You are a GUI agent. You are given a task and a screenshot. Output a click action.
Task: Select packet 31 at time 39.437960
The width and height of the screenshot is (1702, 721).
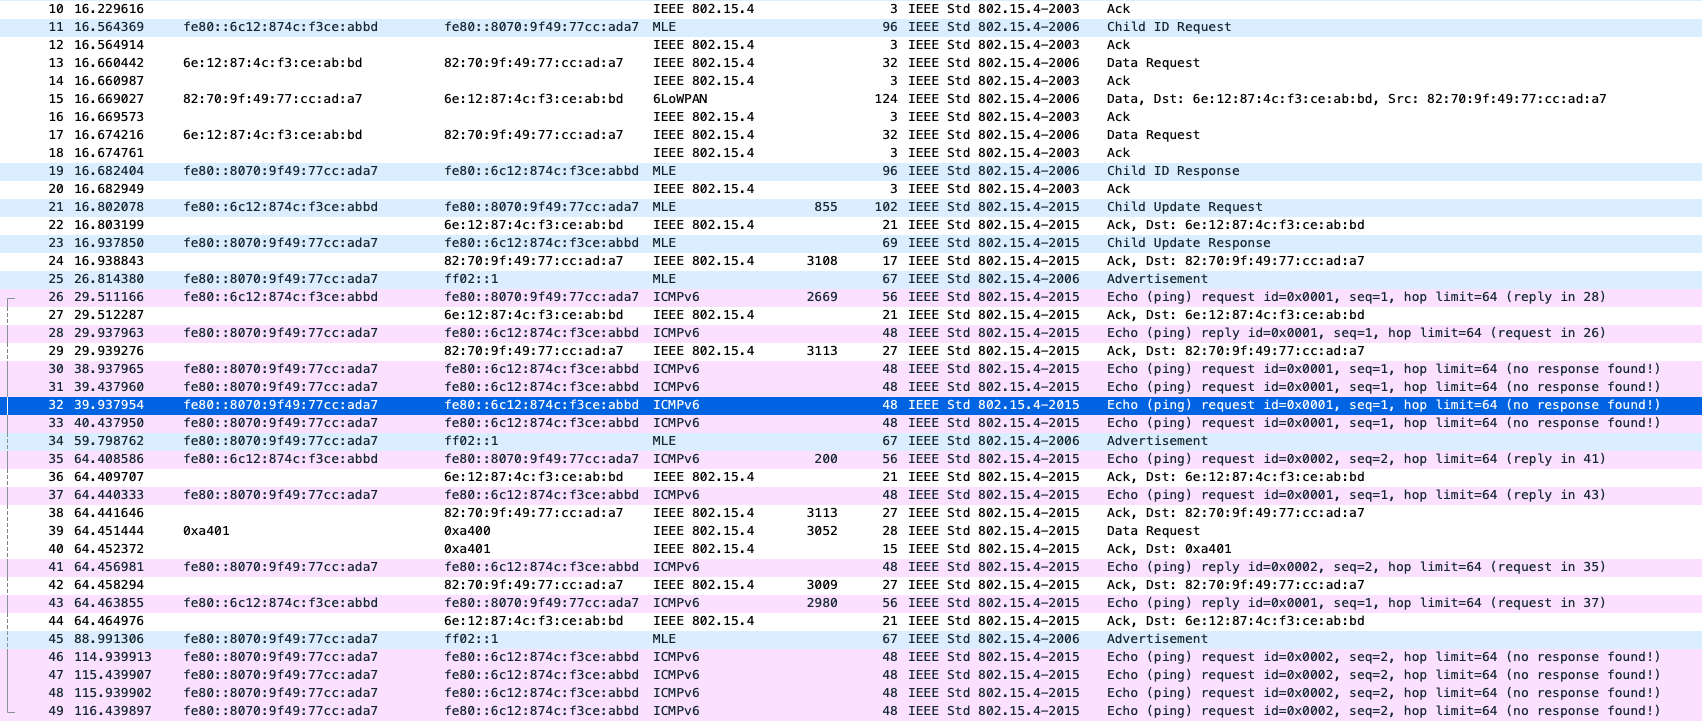pos(851,387)
